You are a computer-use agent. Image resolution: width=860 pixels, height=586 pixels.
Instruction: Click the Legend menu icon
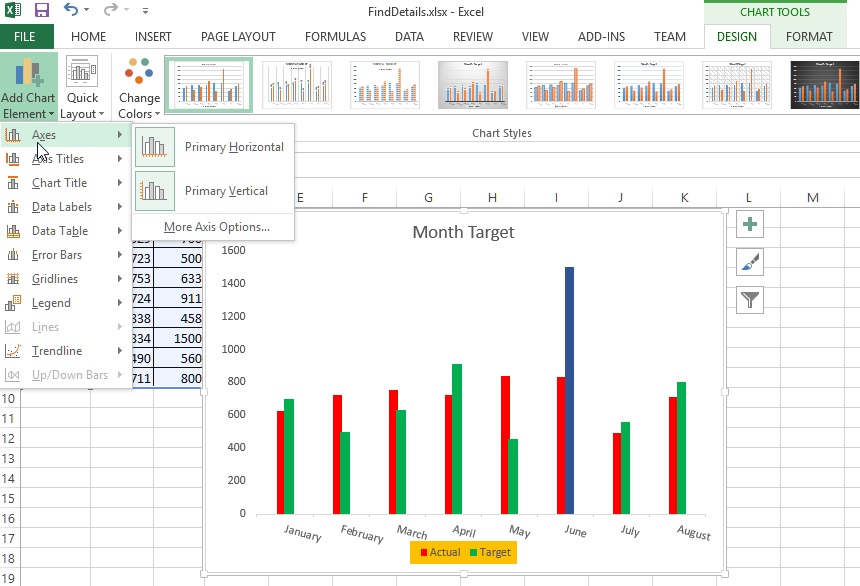click(x=13, y=303)
